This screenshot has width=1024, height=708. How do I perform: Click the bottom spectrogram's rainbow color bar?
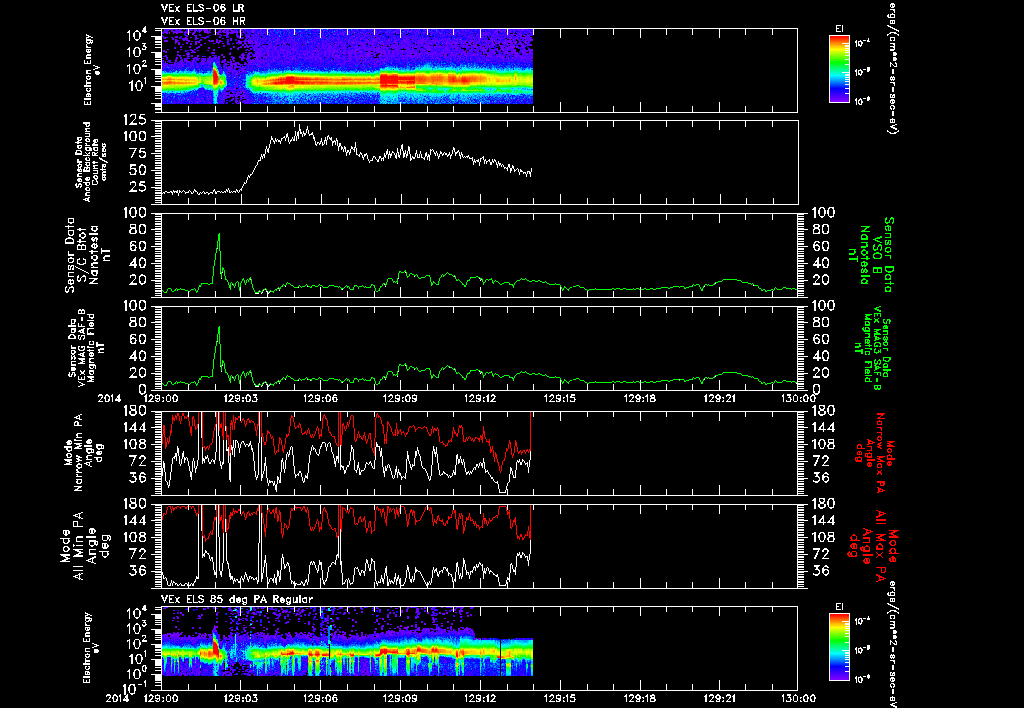point(839,647)
